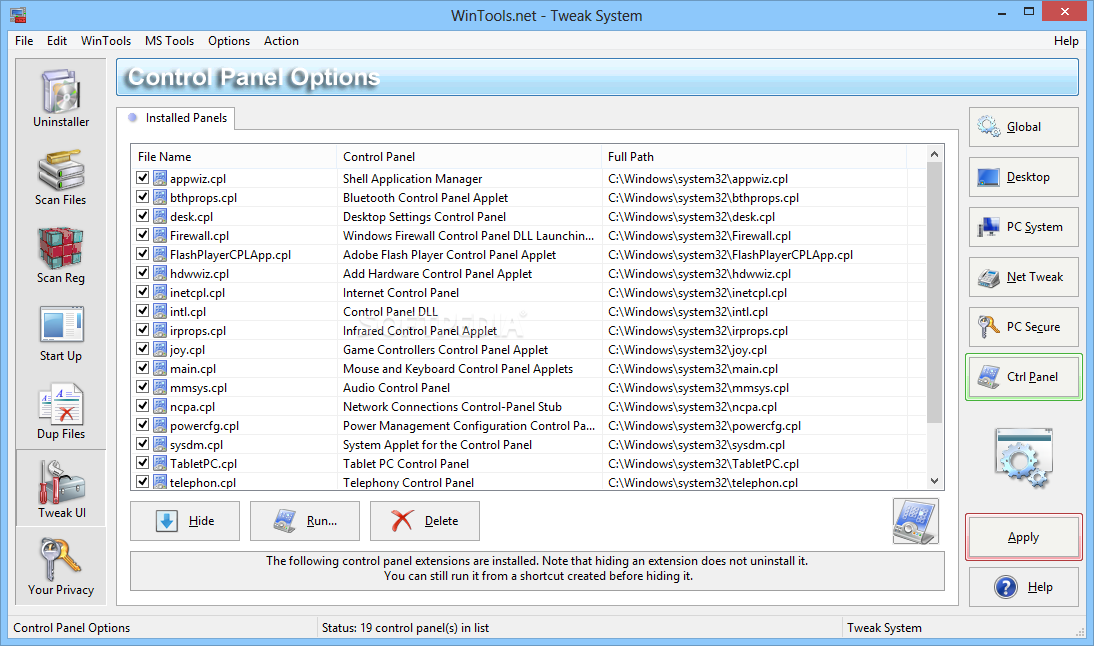Viewport: 1094px width, 646px height.
Task: Click the Help button below Apply
Action: click(x=1024, y=587)
